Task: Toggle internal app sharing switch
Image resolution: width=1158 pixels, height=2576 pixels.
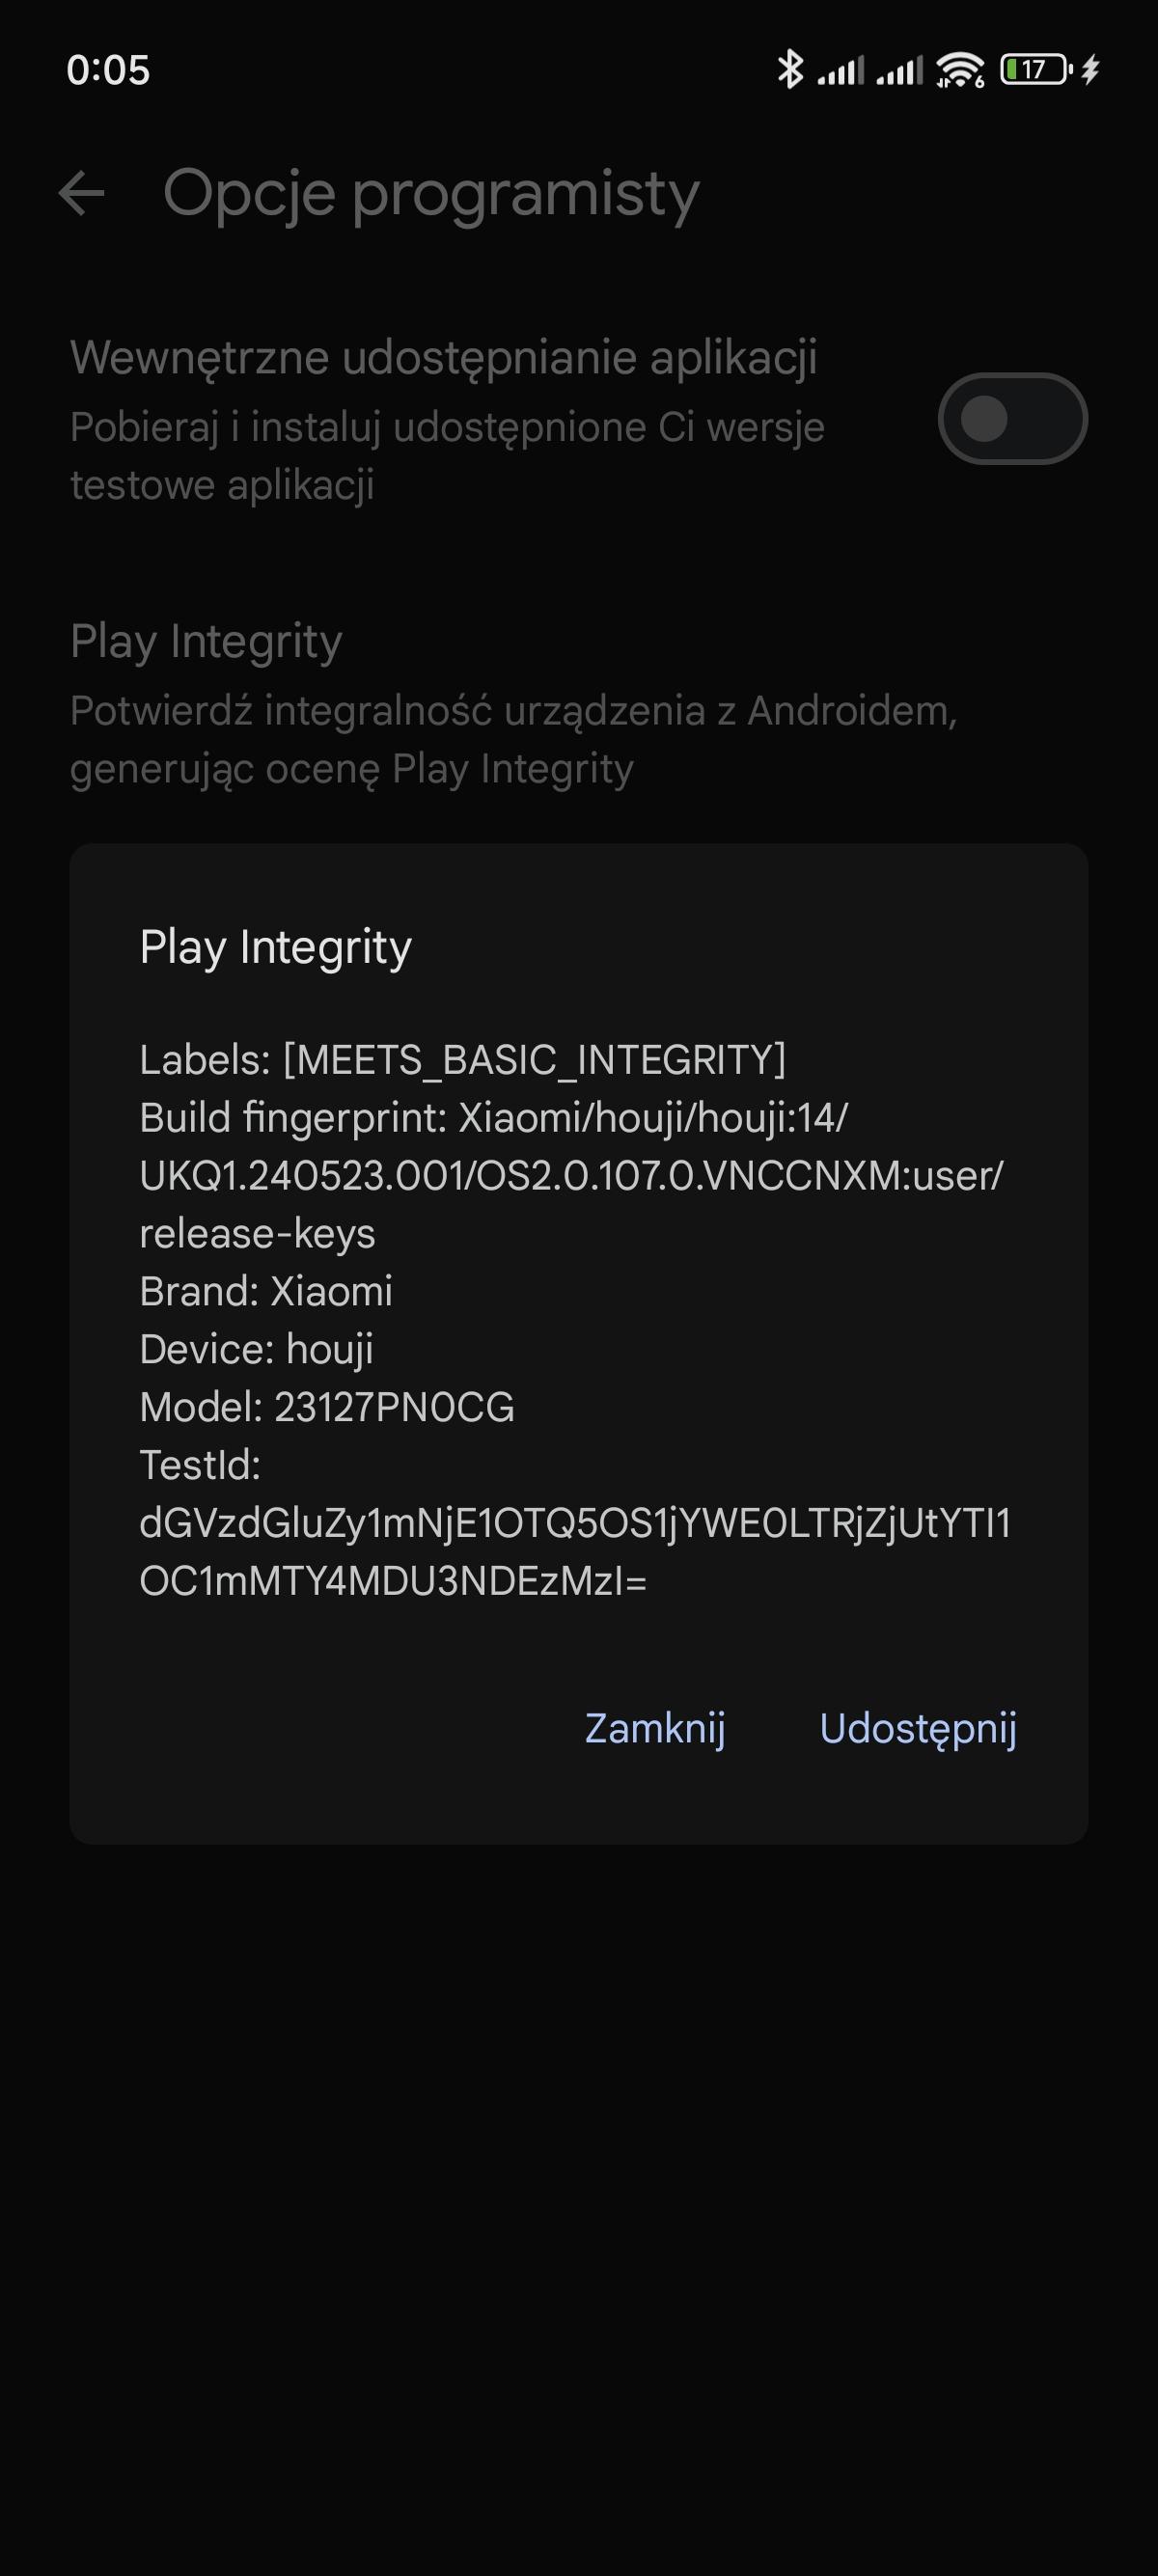Action: tap(1012, 419)
